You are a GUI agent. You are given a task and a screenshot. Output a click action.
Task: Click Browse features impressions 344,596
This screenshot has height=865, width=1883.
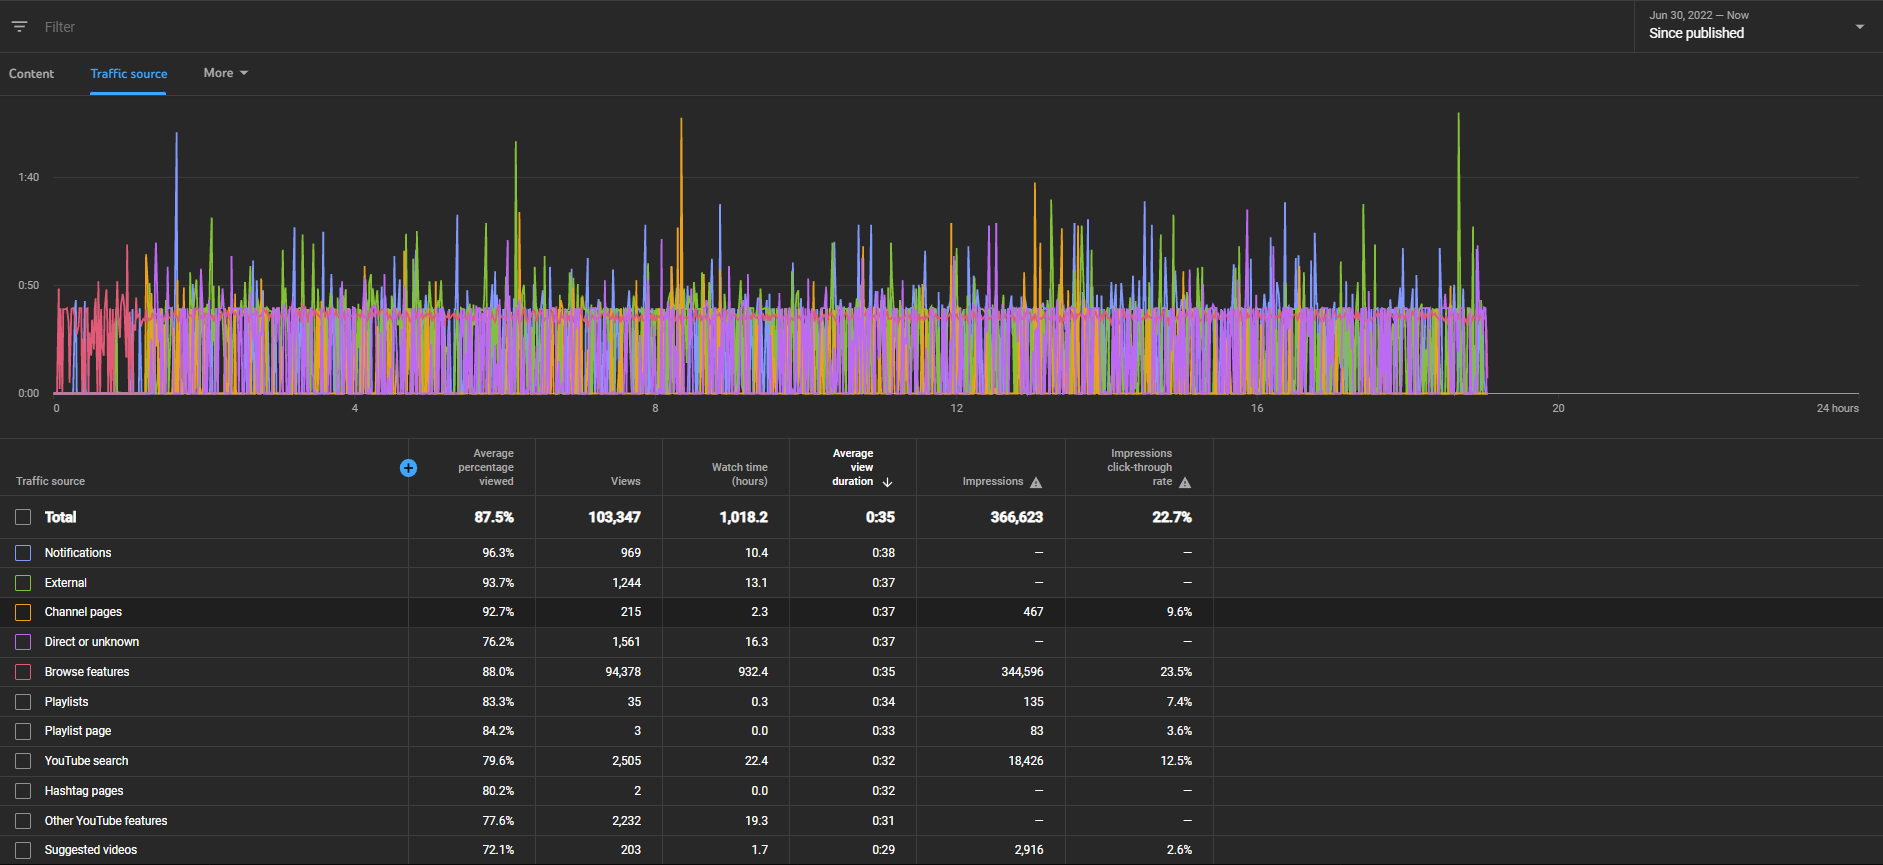click(x=1022, y=672)
